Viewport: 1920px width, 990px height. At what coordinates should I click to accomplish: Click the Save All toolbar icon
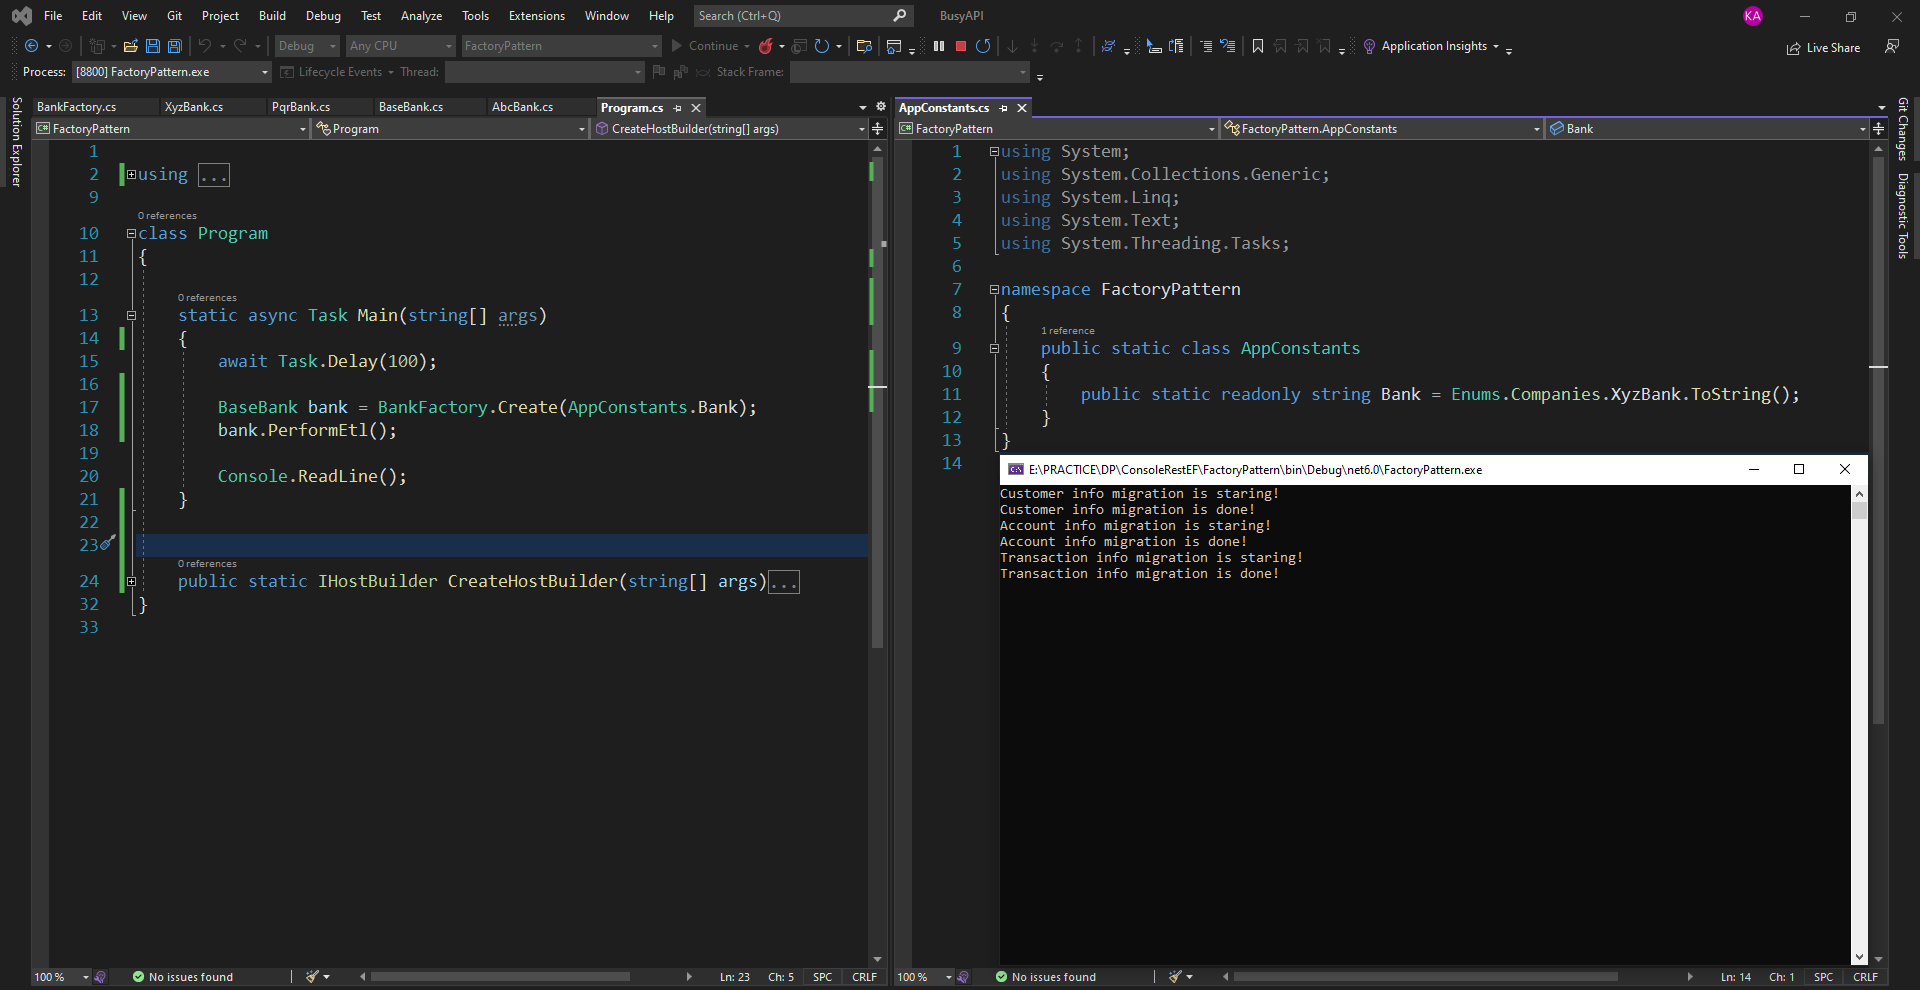click(175, 46)
